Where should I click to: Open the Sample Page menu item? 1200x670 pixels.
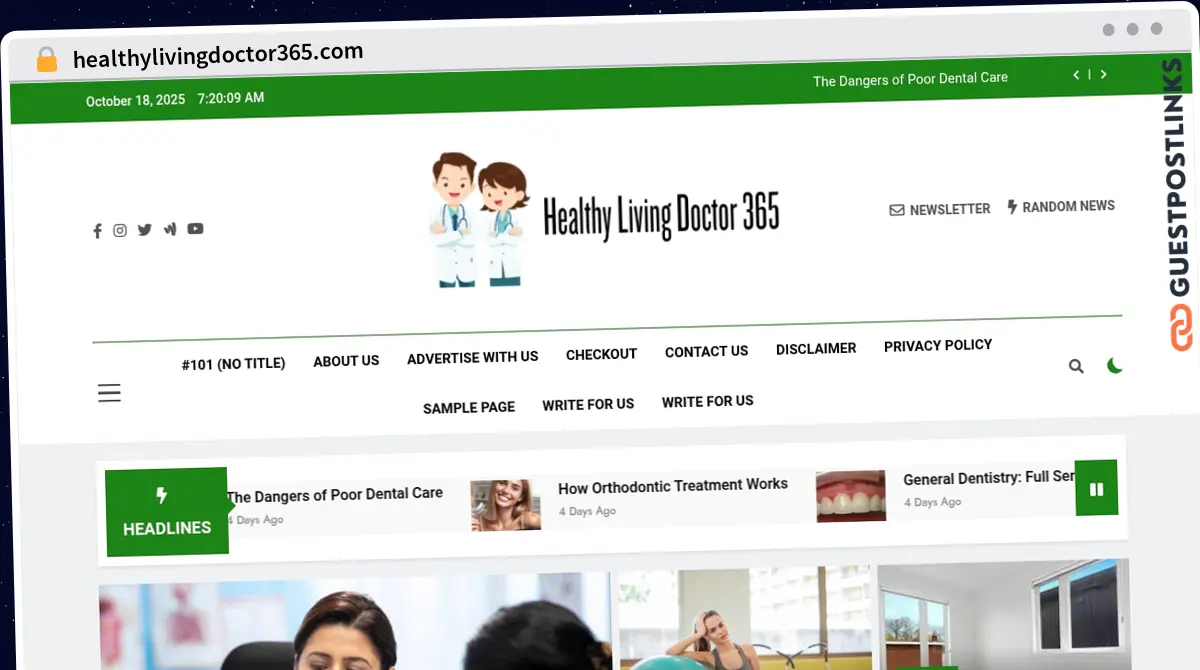(x=469, y=408)
